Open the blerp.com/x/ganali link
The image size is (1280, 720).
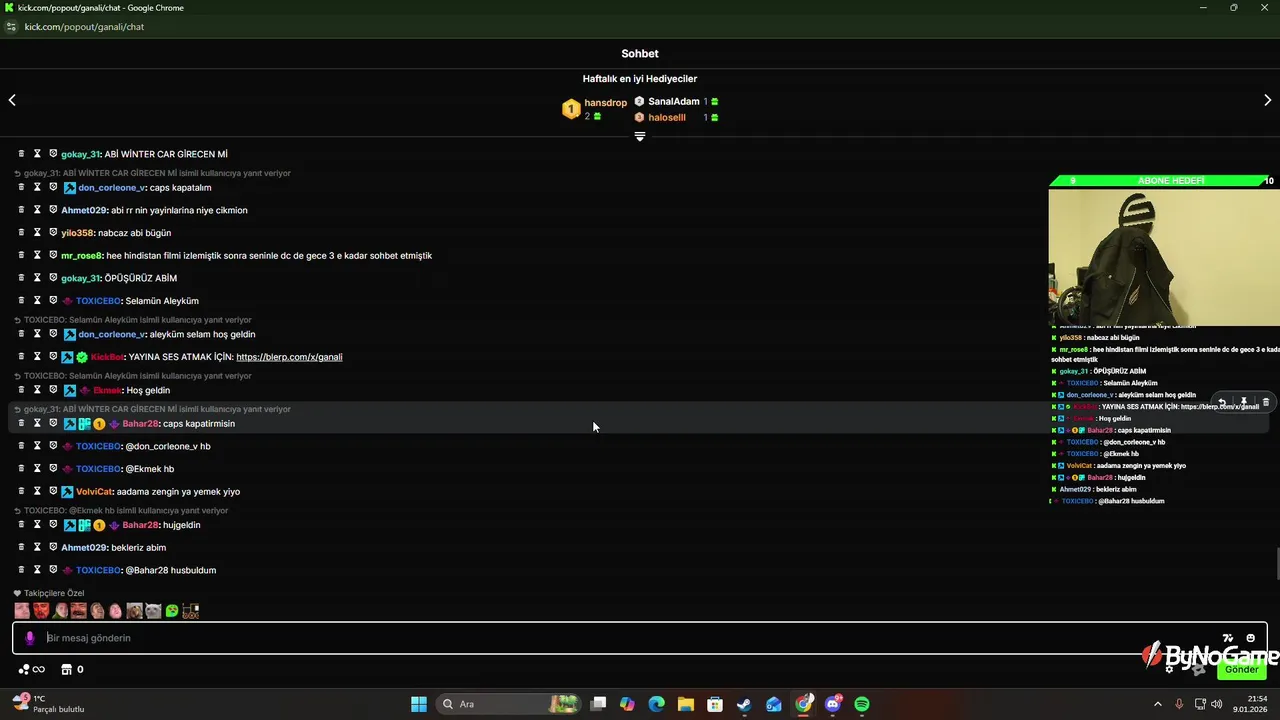pos(289,357)
